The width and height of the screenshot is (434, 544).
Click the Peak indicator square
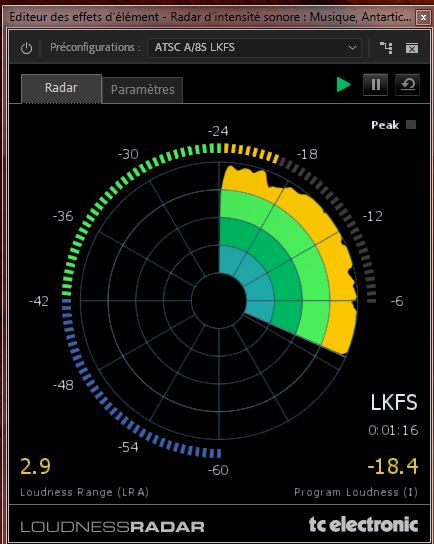point(411,125)
